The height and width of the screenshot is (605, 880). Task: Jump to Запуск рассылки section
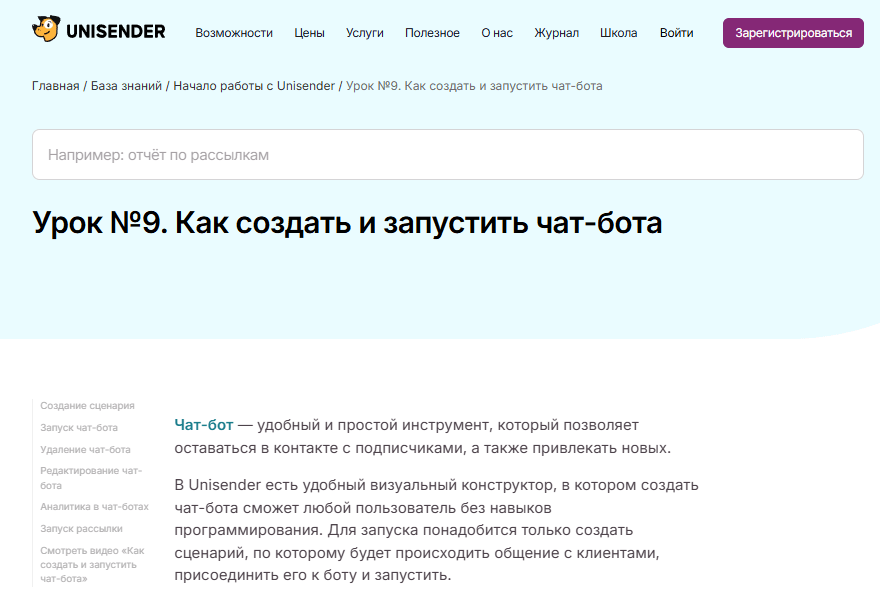[81, 529]
